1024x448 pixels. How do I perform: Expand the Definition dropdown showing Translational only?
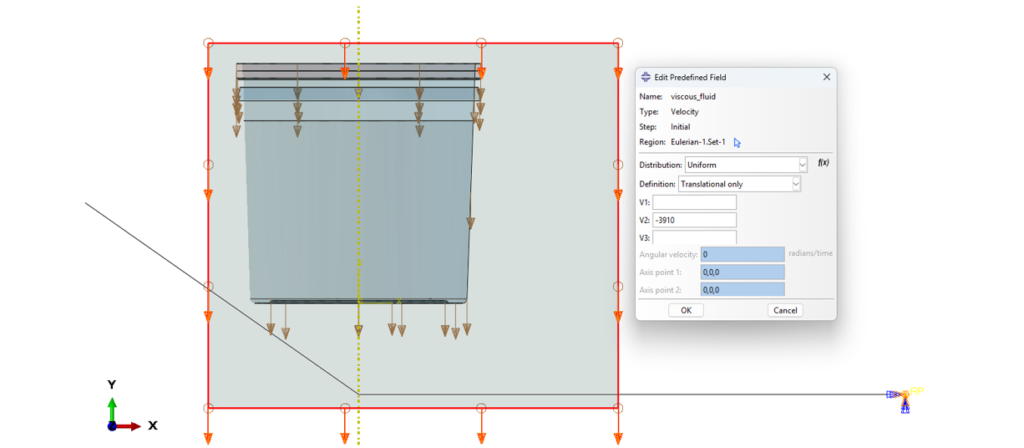pos(739,184)
